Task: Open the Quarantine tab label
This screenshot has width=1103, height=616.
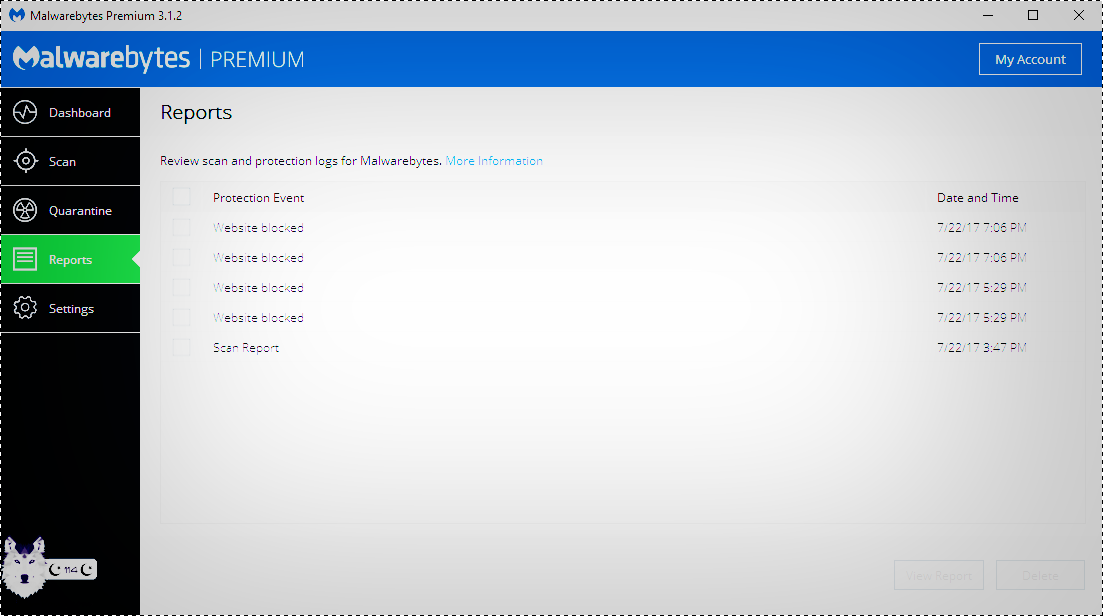Action: [80, 211]
